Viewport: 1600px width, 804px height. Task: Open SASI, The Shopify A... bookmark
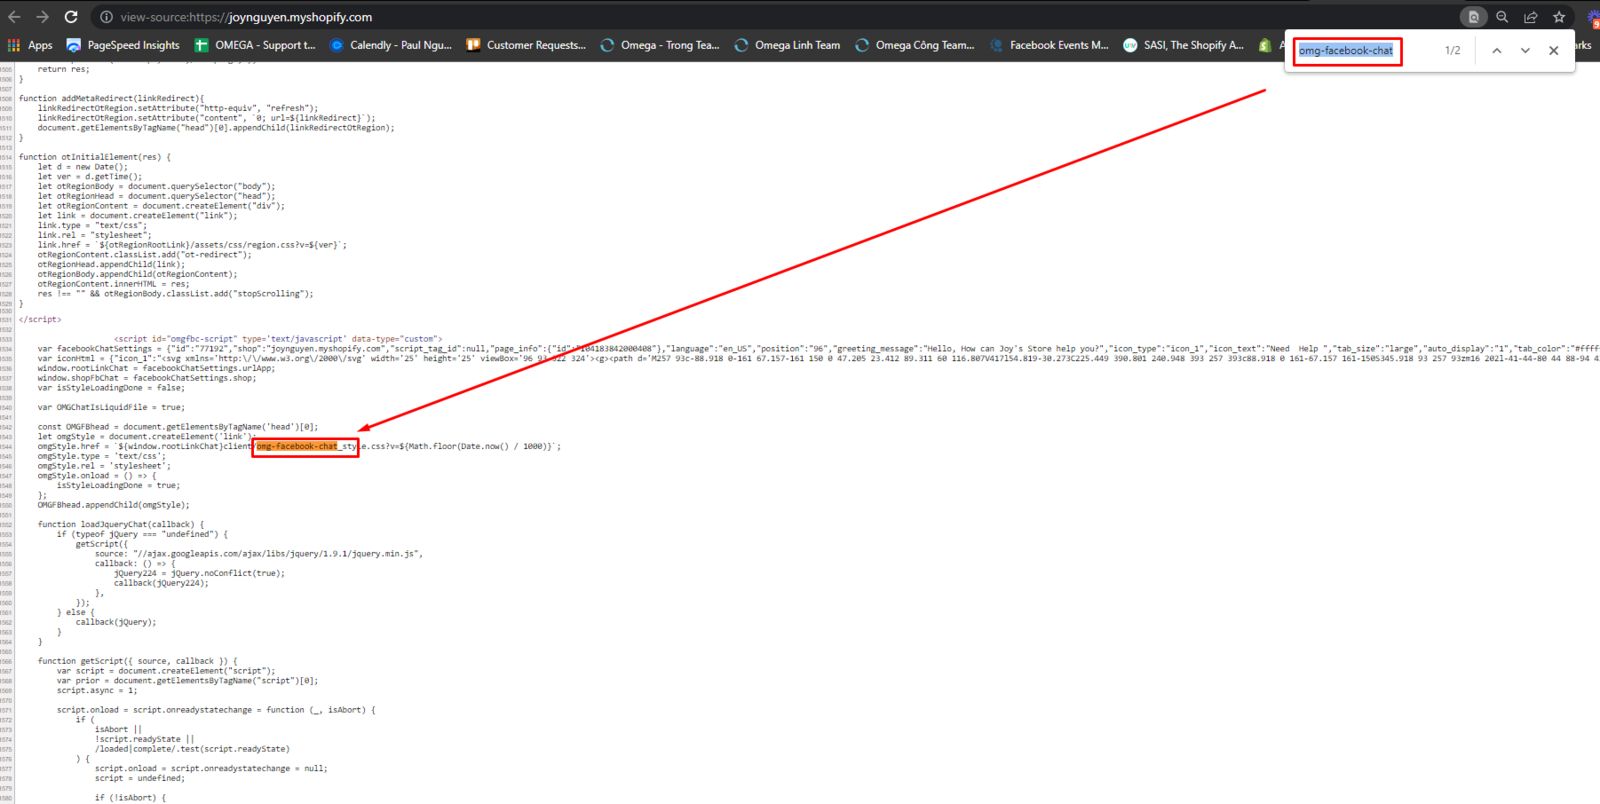(1184, 45)
